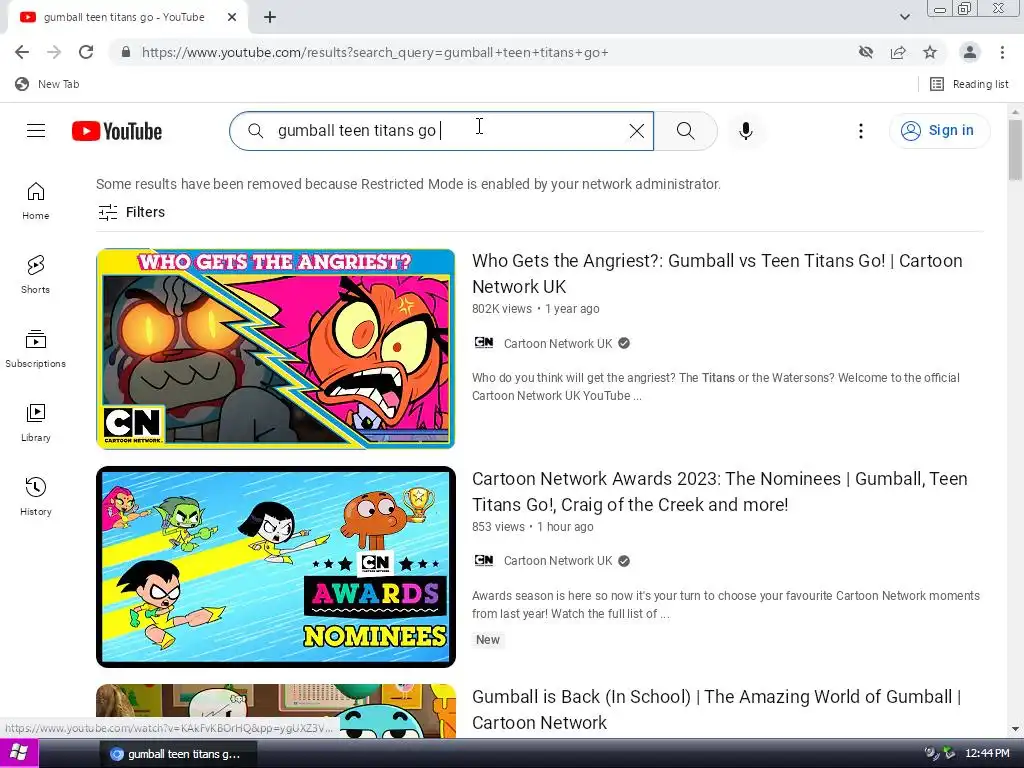This screenshot has height=768, width=1024.
Task: Close the gumball teen titans go tab
Action: pyautogui.click(x=232, y=18)
